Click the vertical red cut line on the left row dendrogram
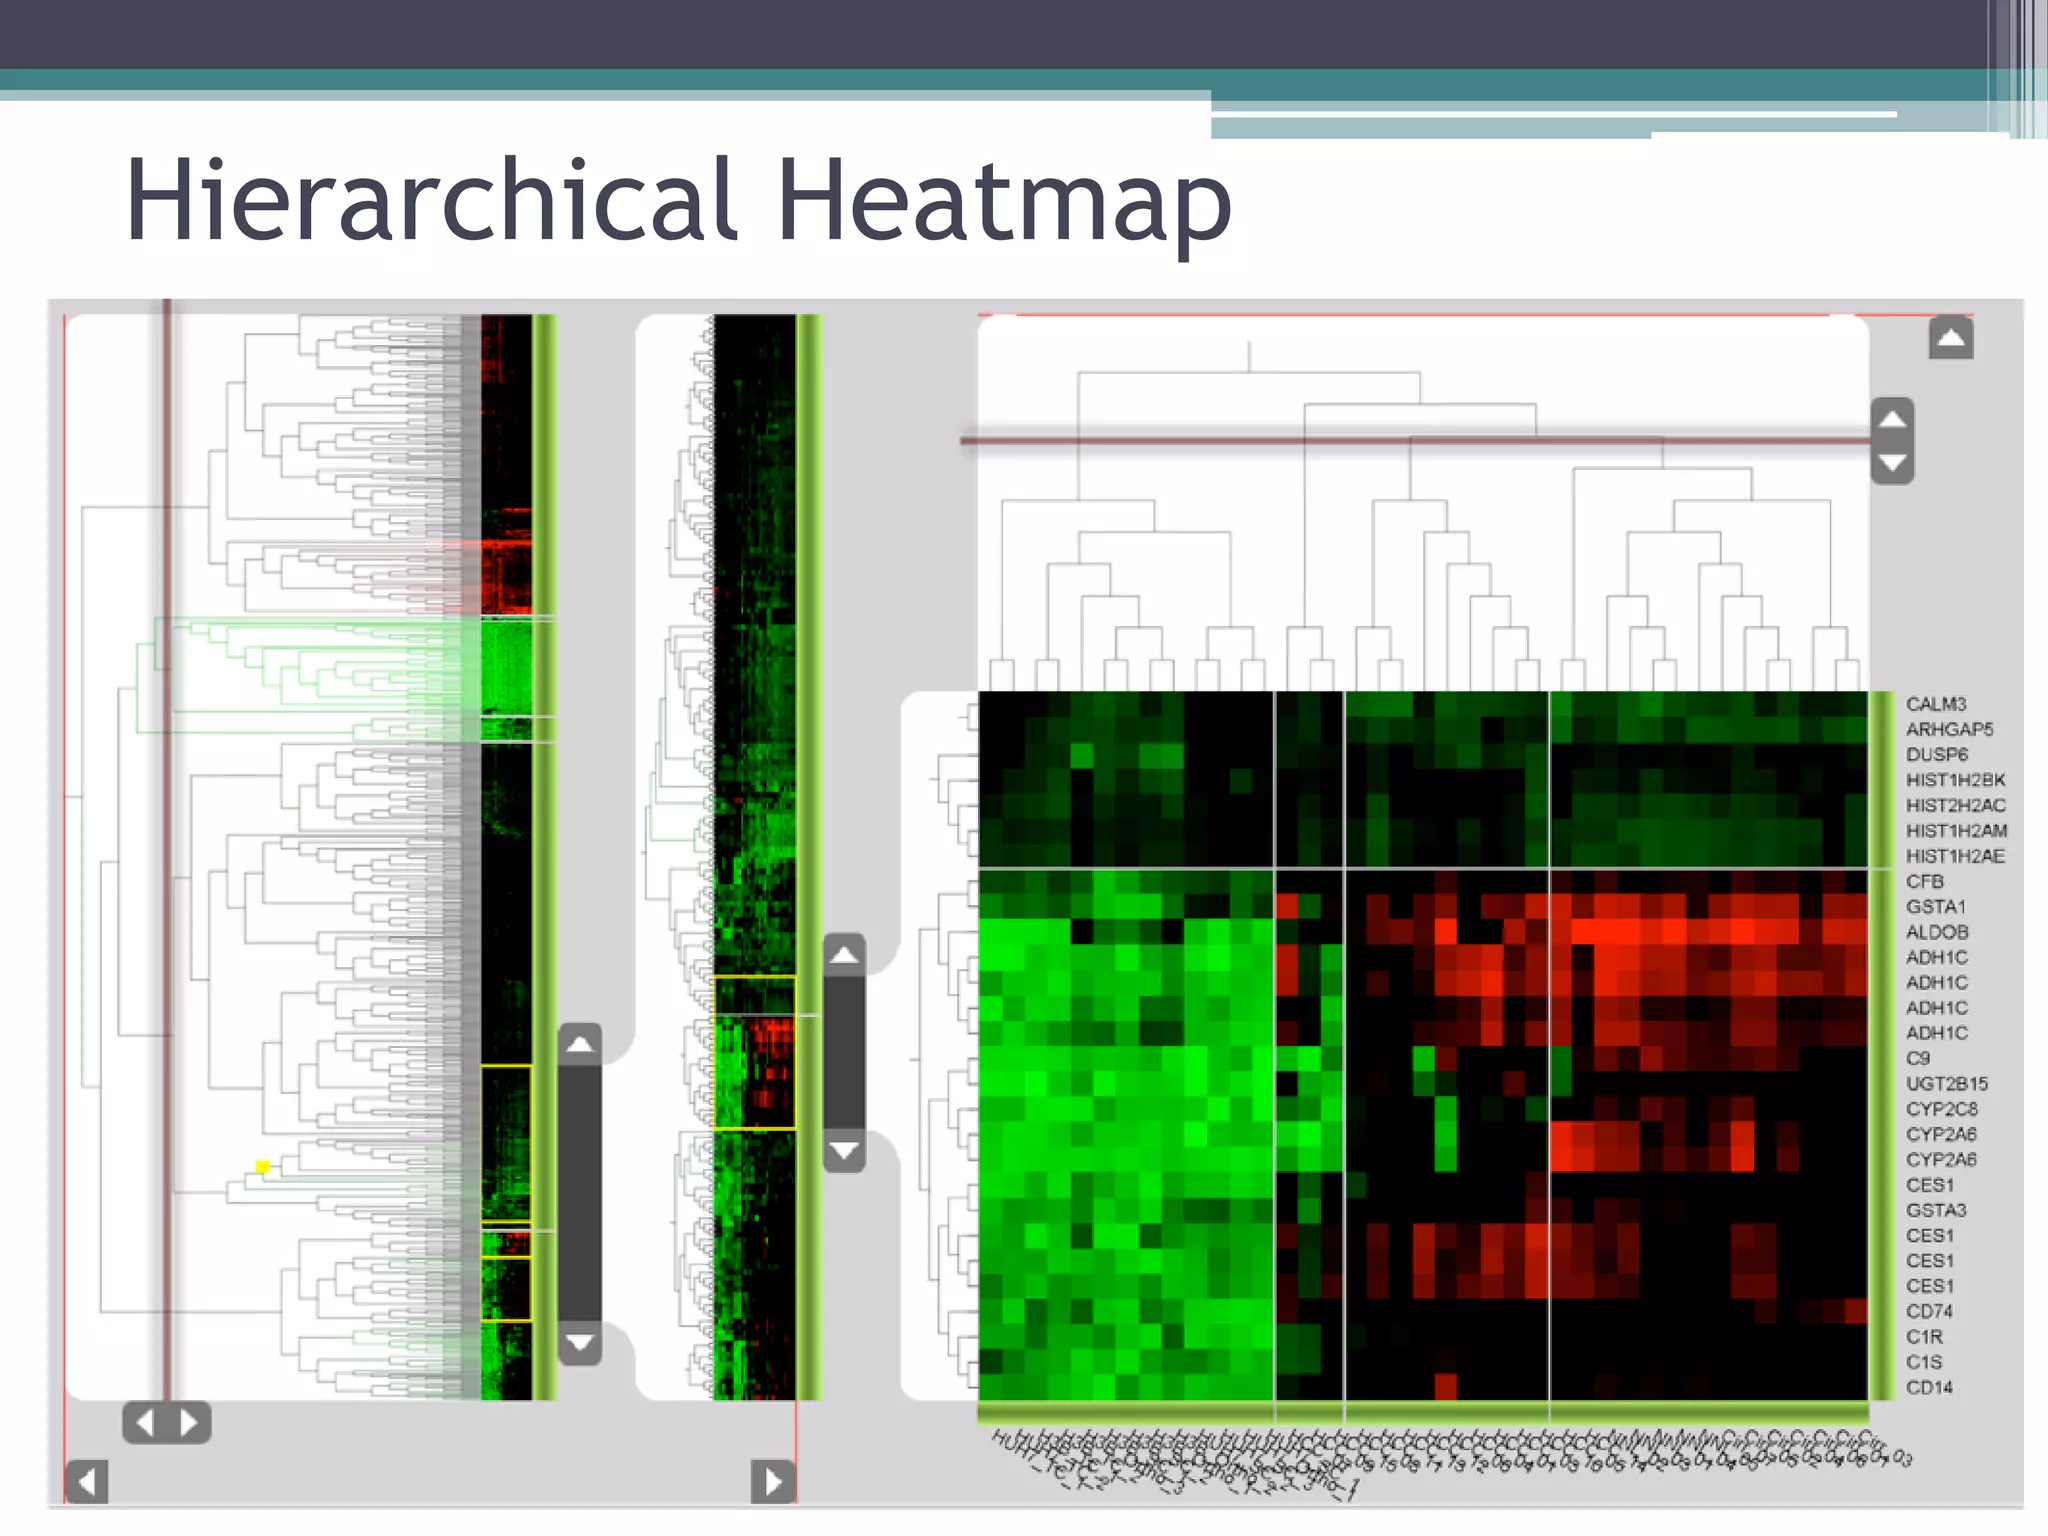 [168, 850]
